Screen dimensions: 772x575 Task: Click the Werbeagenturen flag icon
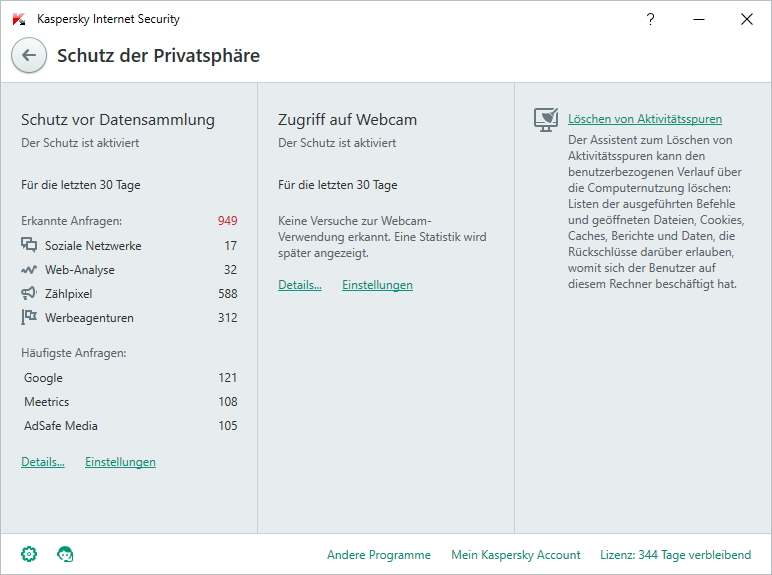29,317
